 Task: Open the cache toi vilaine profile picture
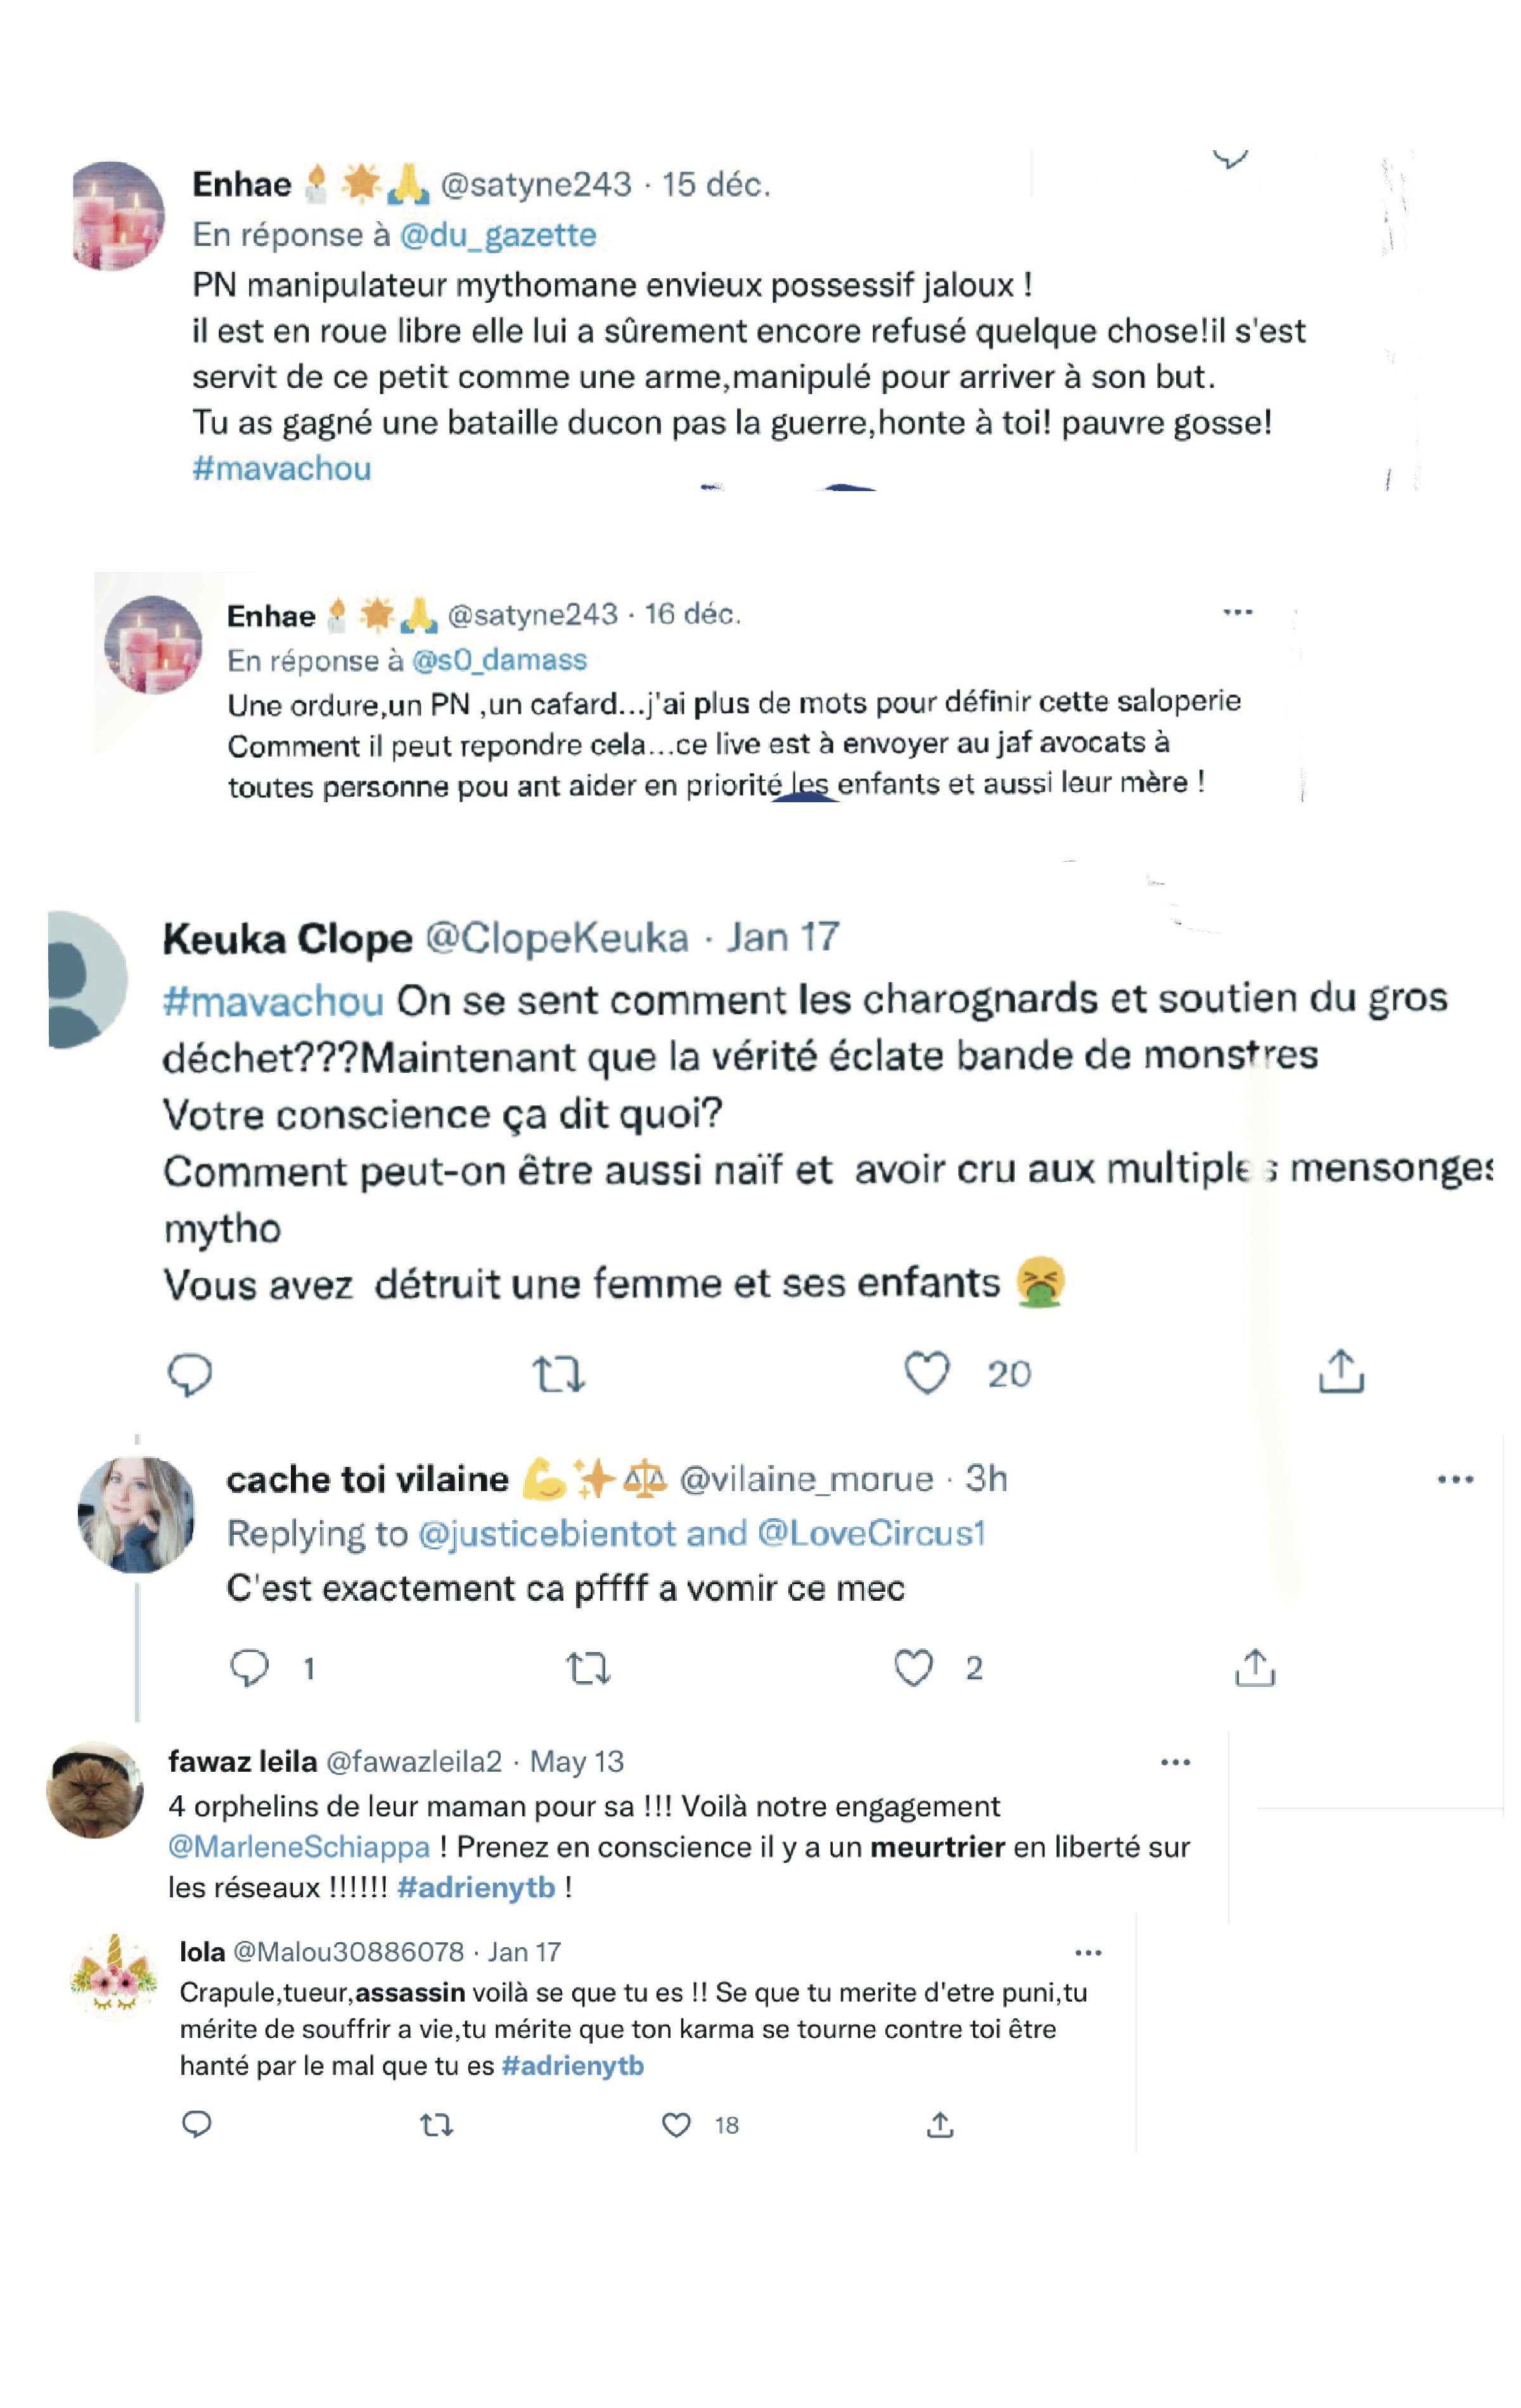[137, 1514]
